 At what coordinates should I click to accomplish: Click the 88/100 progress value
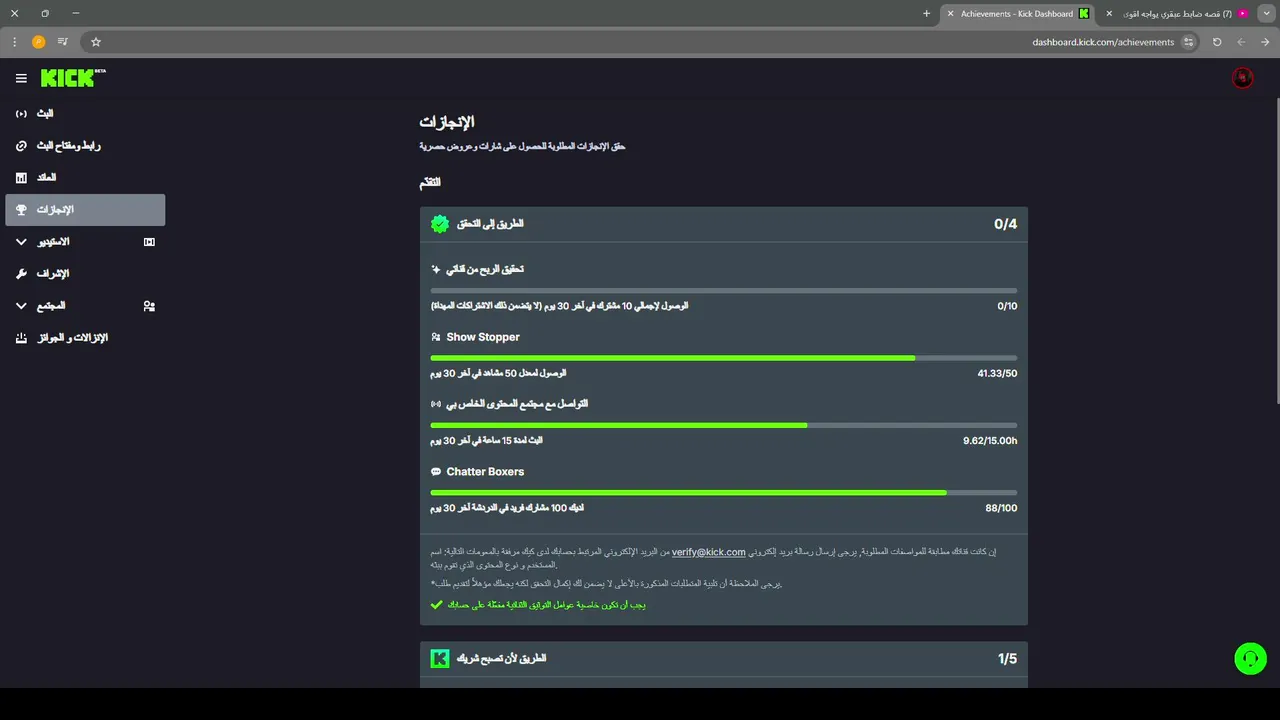[1001, 508]
